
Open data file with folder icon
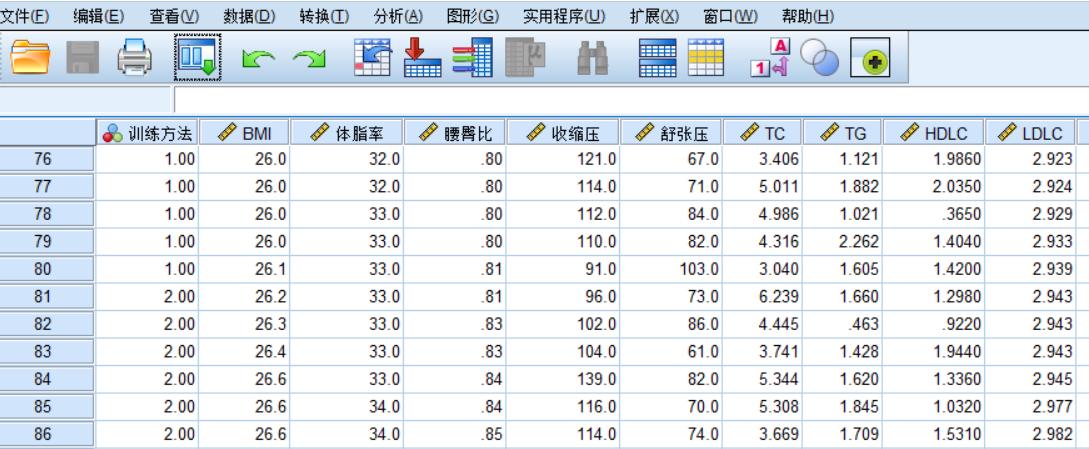point(31,57)
